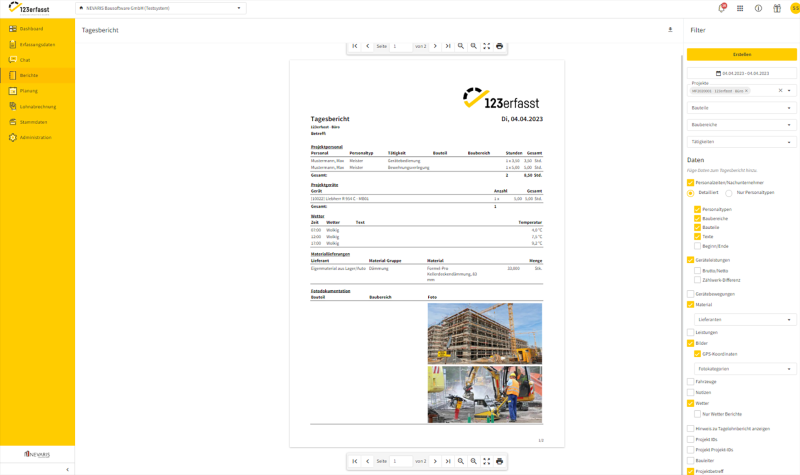Open the Lieferanten dropdown
Viewport: 800px width, 475px height.
pyautogui.click(x=745, y=320)
